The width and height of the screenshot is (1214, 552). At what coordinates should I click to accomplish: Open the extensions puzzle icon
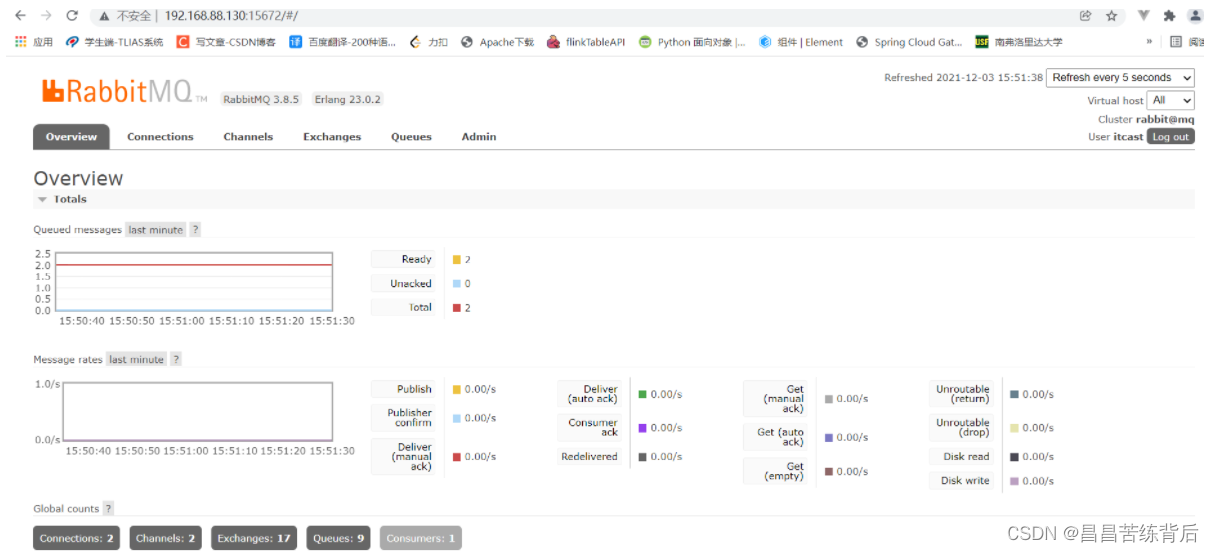click(1169, 16)
